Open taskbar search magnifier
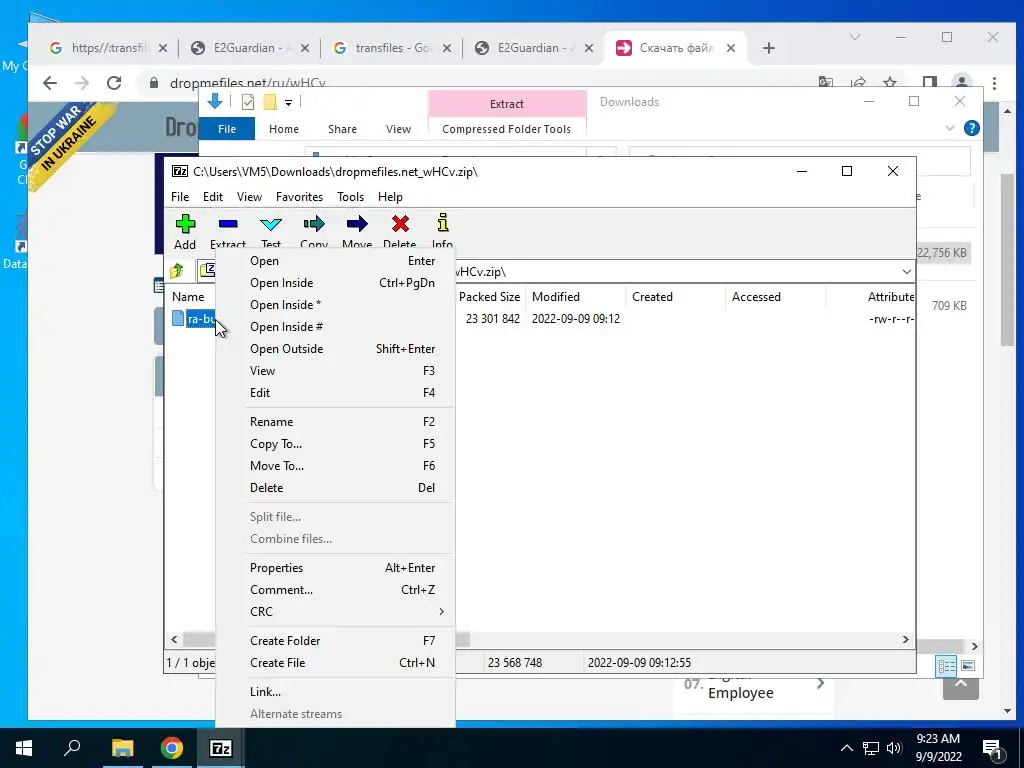The width and height of the screenshot is (1024, 768). [x=72, y=748]
